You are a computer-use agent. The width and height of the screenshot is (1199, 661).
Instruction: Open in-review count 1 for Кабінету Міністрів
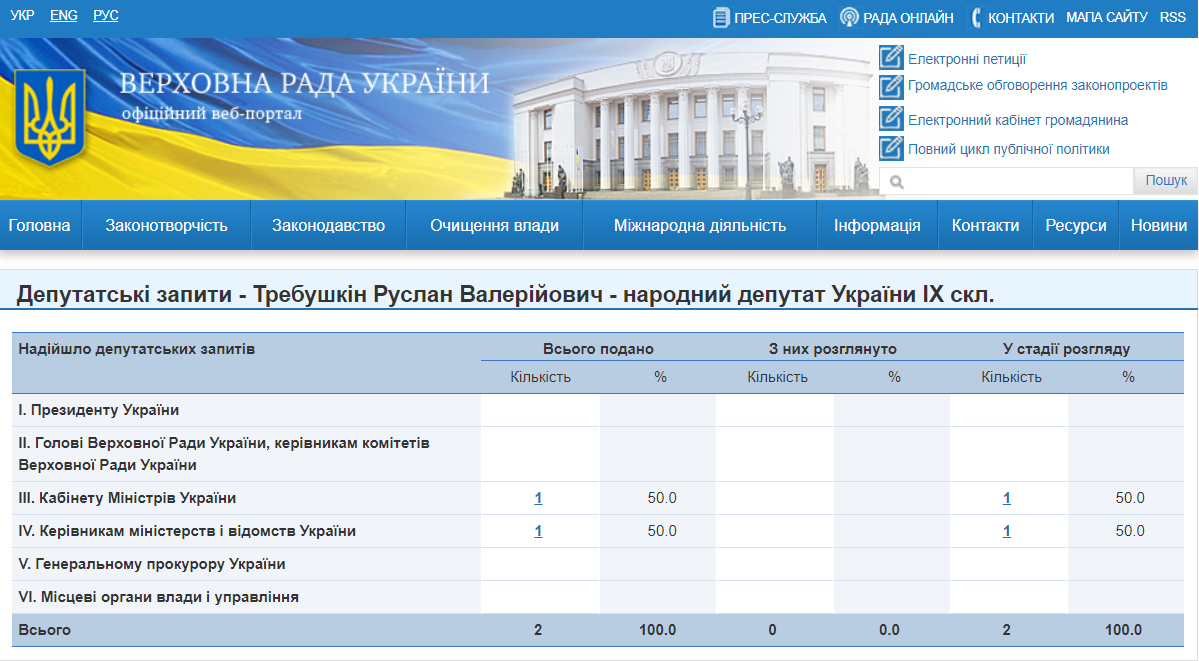pos(1006,498)
